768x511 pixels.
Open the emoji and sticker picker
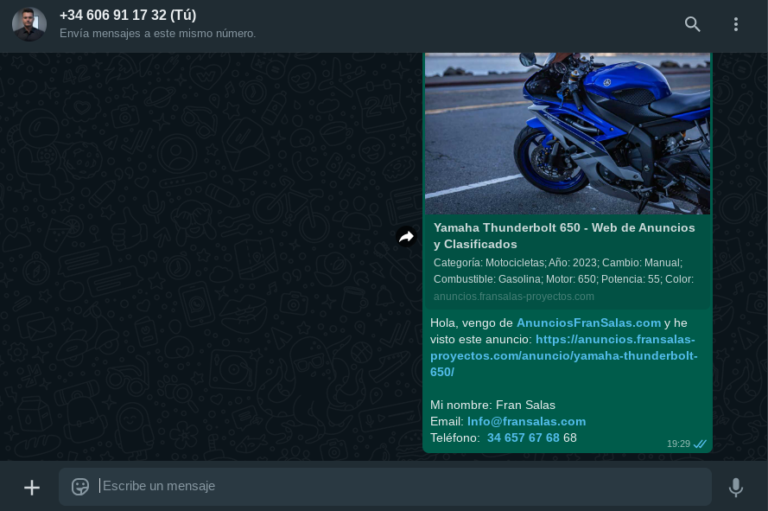[x=80, y=487]
